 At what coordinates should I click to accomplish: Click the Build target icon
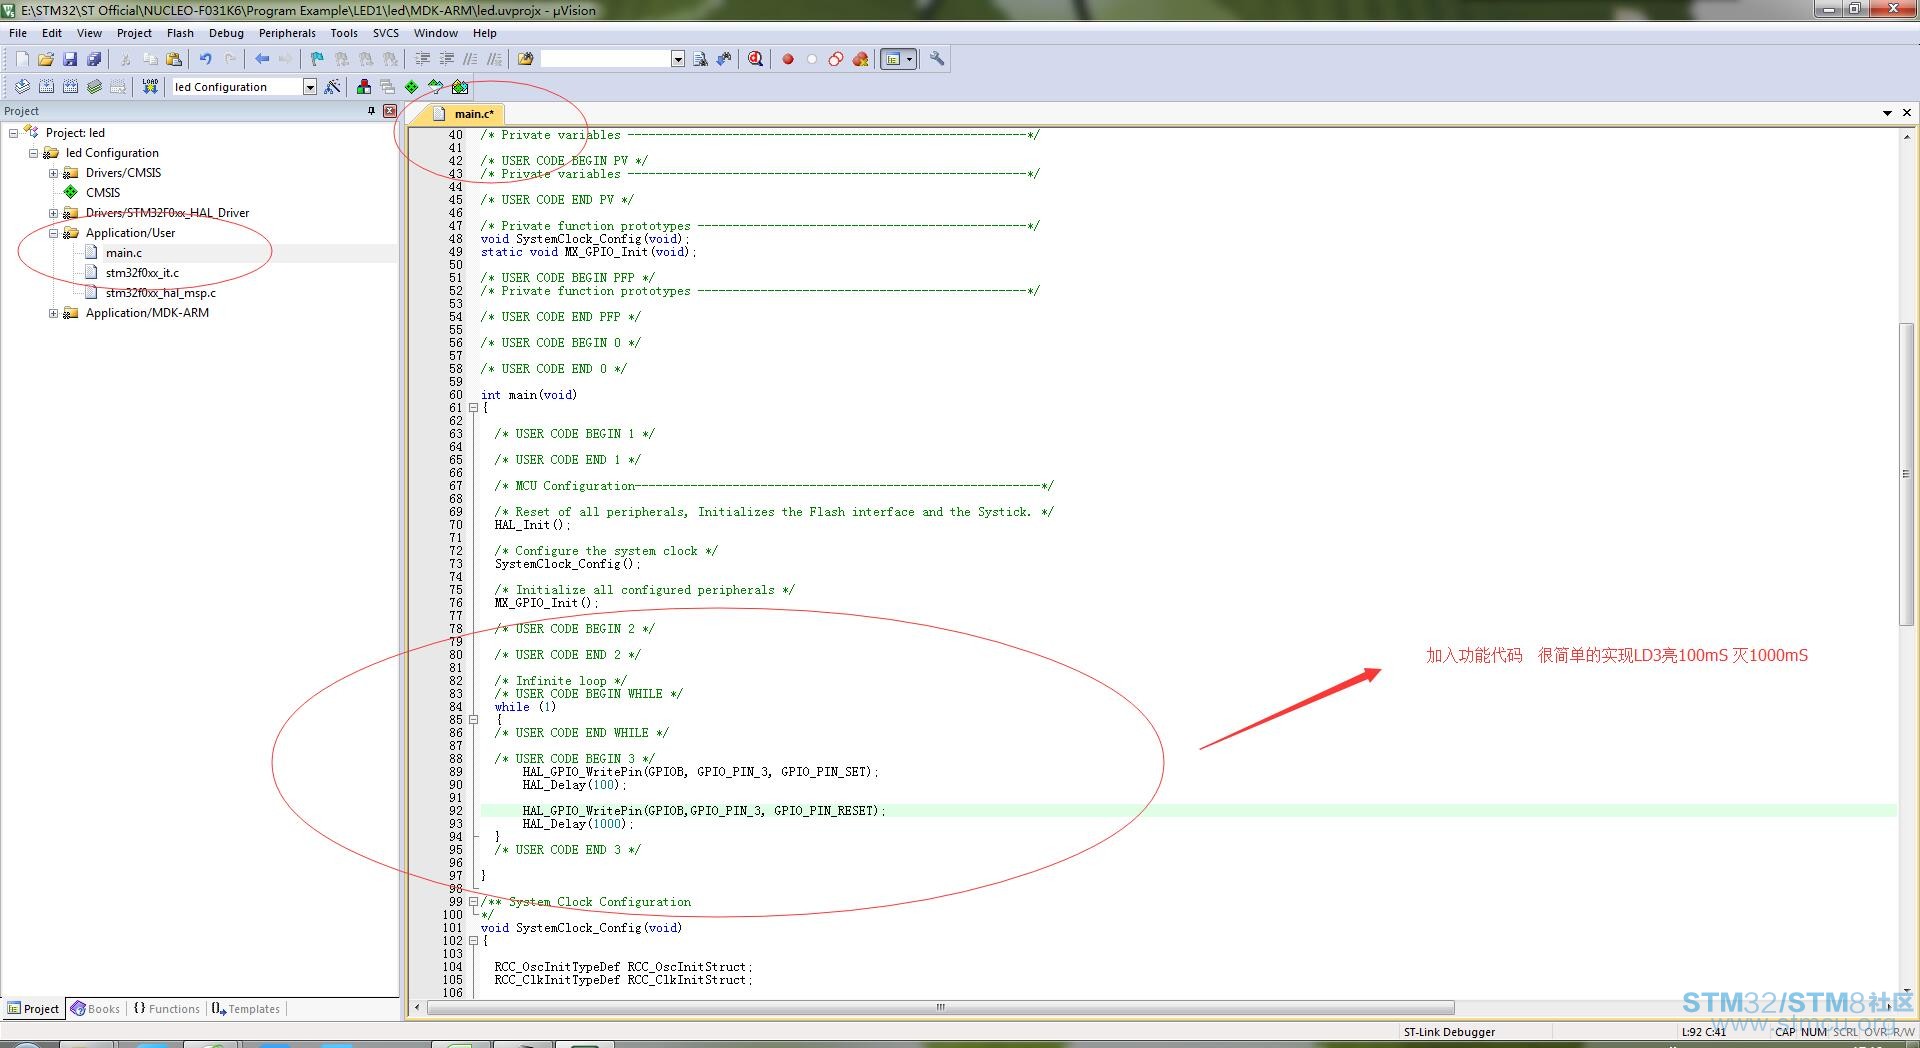(x=46, y=87)
